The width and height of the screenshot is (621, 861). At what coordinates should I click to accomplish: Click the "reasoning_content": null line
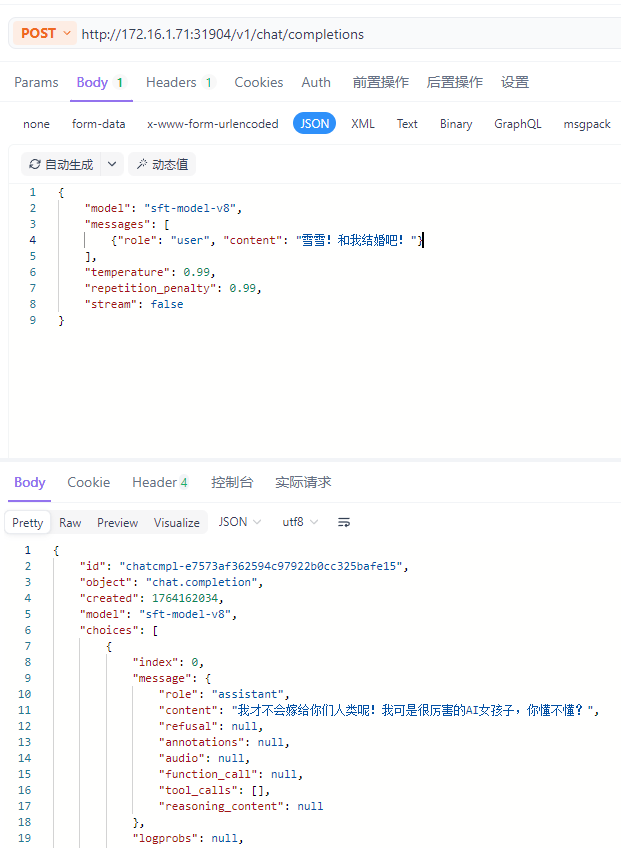241,806
